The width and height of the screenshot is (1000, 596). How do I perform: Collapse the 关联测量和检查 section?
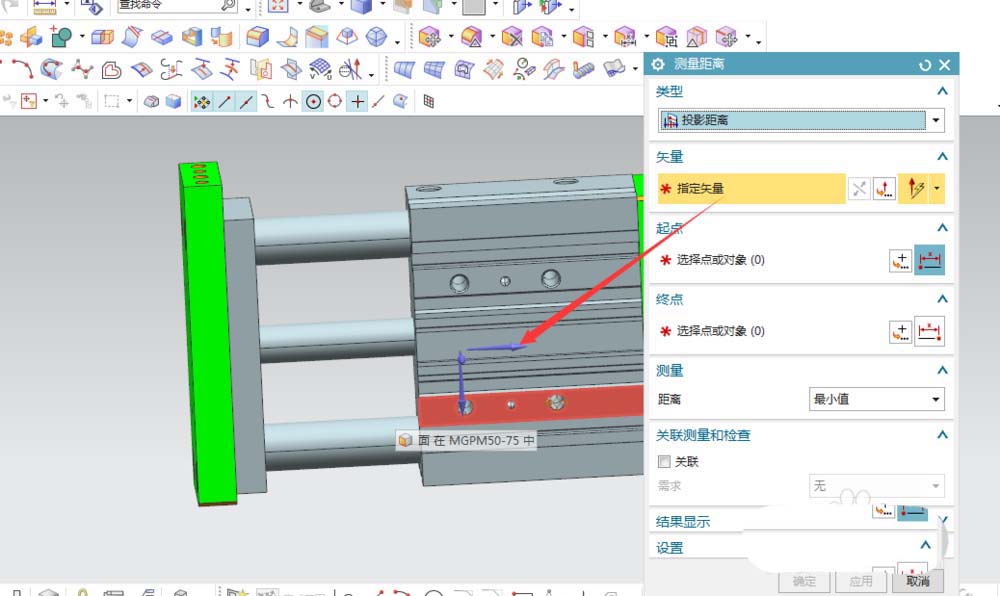tap(942, 435)
